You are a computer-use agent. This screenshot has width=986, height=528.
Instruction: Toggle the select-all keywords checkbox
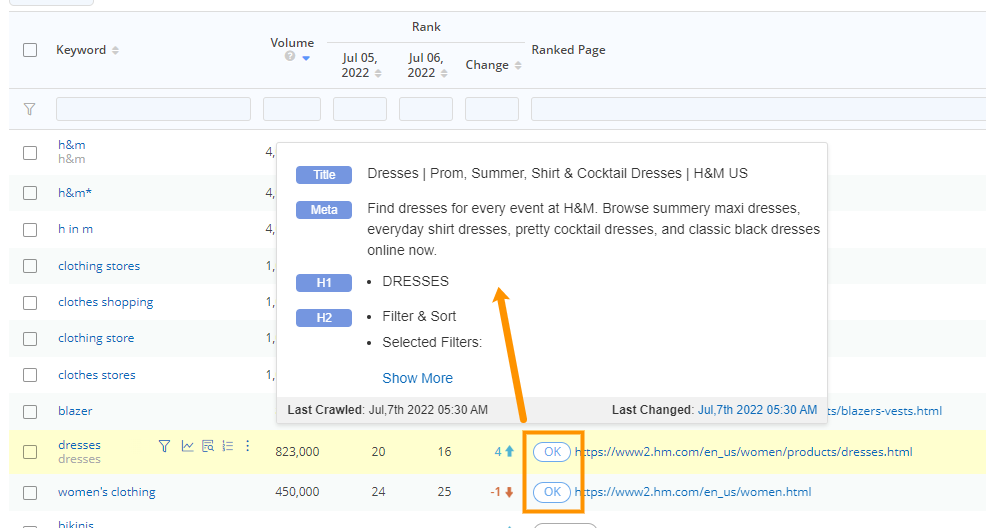pyautogui.click(x=30, y=50)
